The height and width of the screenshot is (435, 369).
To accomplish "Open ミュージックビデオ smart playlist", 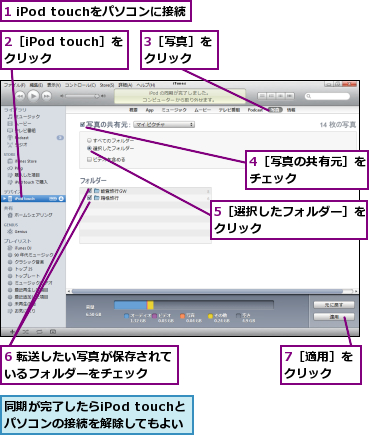I will click(x=30, y=283).
